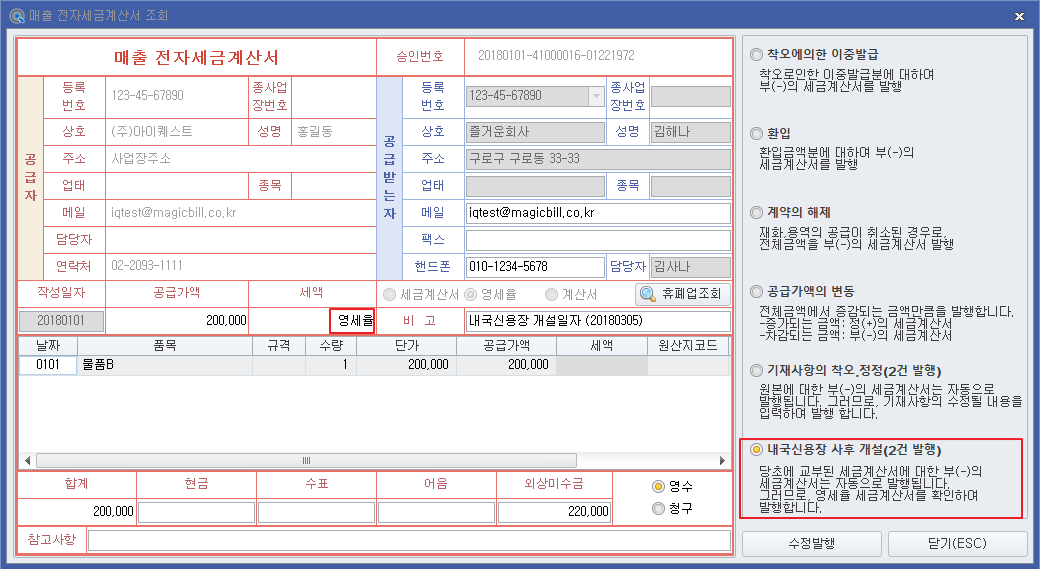Pick the 계산서 type radio button
1040x569 pixels.
point(551,294)
